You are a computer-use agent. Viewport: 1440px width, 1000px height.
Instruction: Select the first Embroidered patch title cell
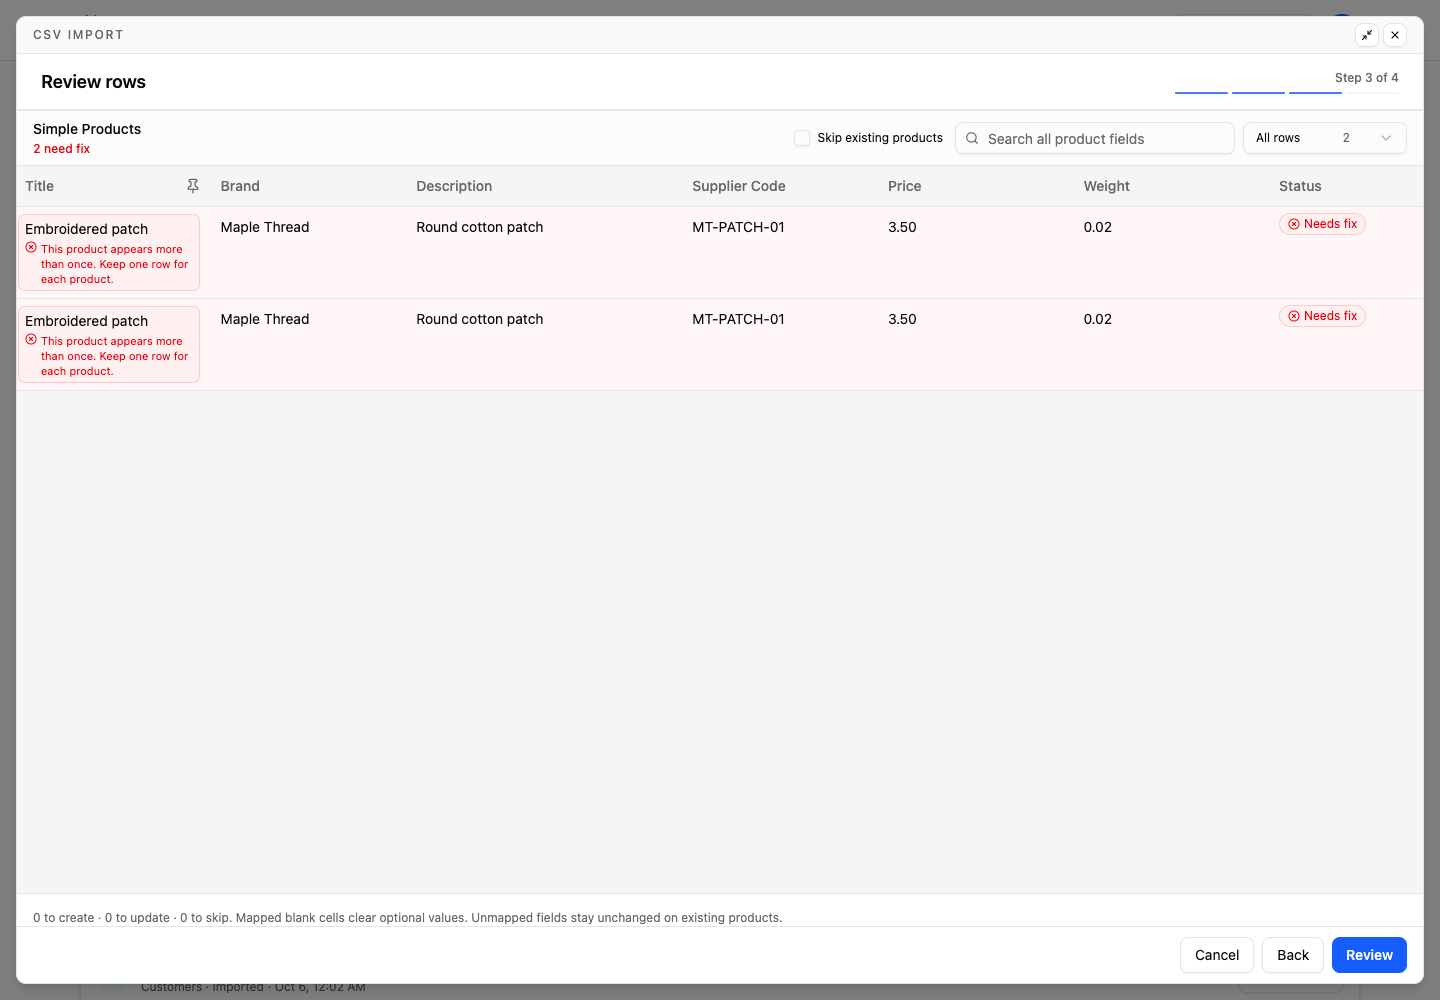109,252
